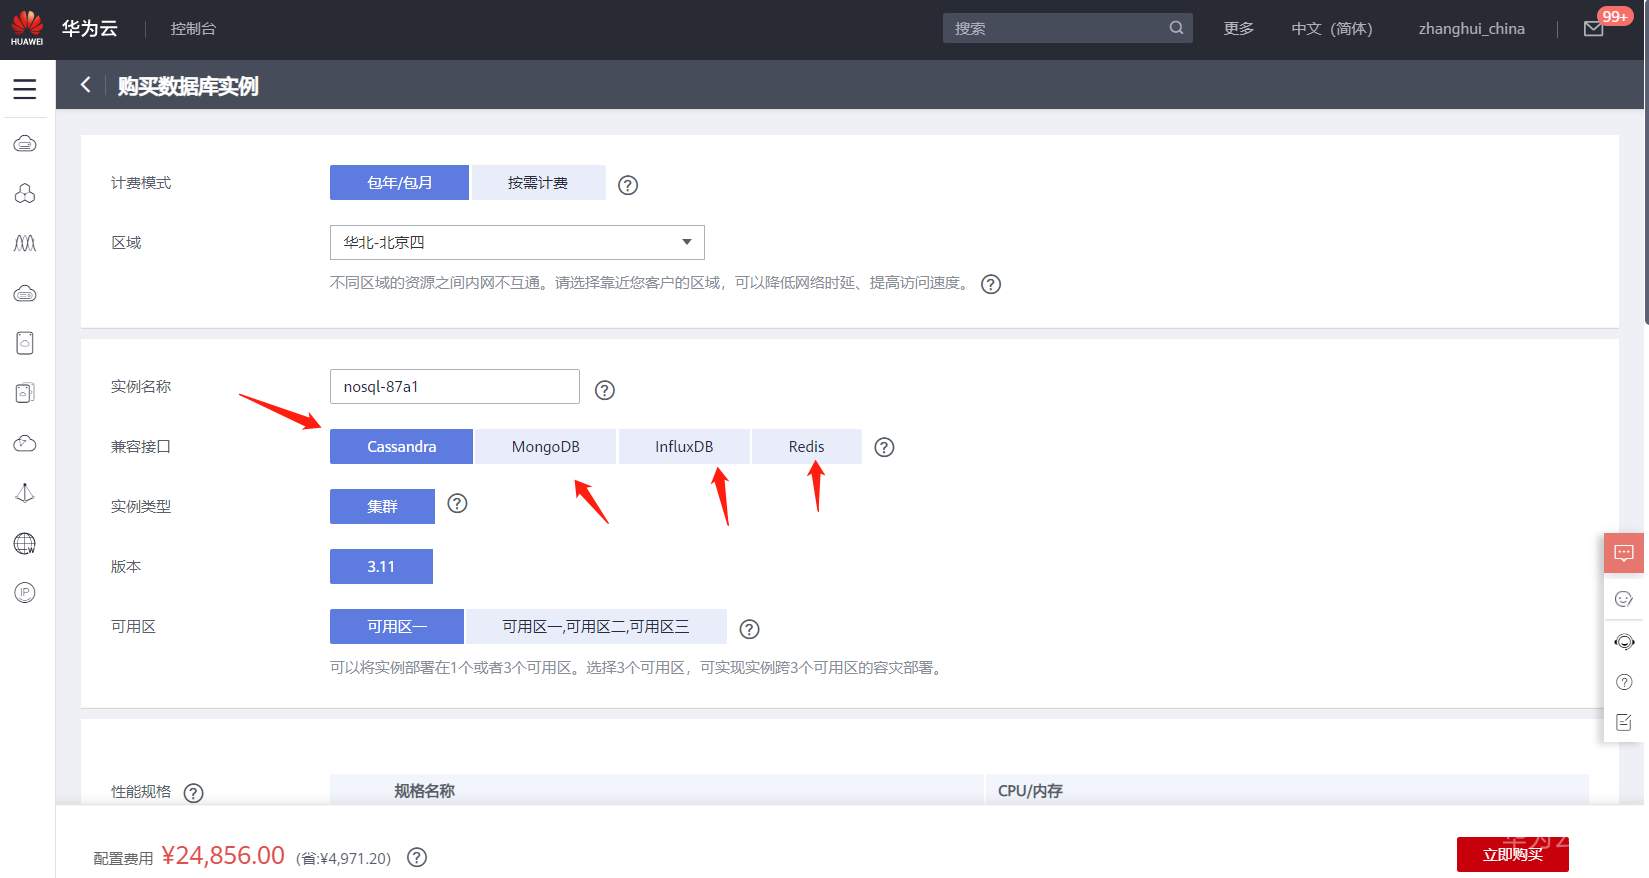Screen dimensions: 1649x878
Task: Open the hamburger navigation menu
Action: (x=25, y=88)
